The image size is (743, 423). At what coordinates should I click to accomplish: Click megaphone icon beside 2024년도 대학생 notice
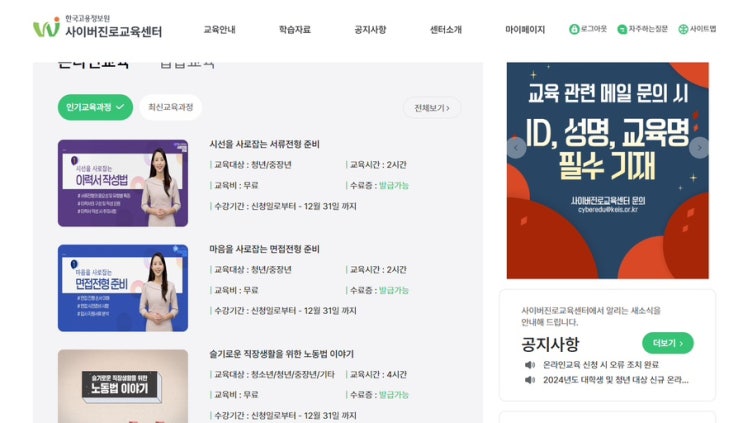pos(530,380)
